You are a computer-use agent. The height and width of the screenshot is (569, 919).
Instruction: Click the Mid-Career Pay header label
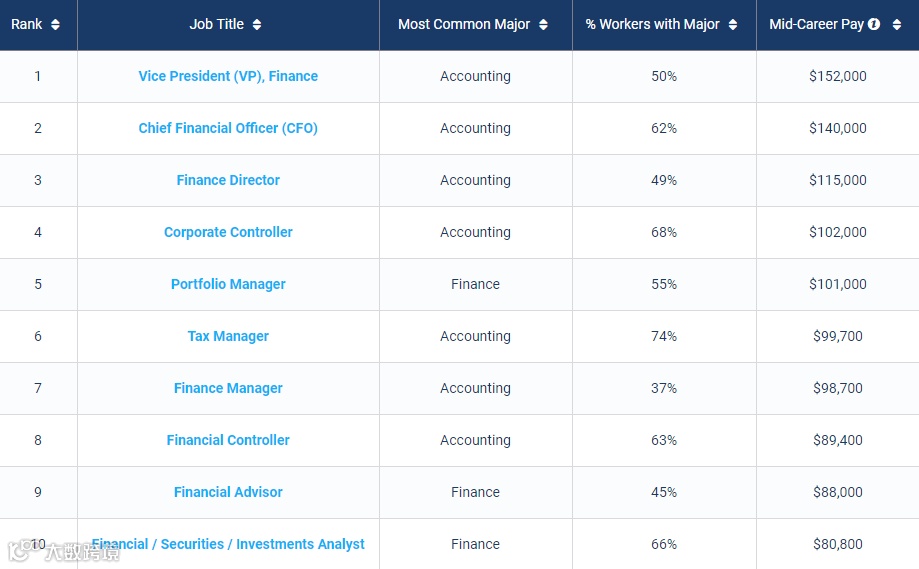click(816, 25)
